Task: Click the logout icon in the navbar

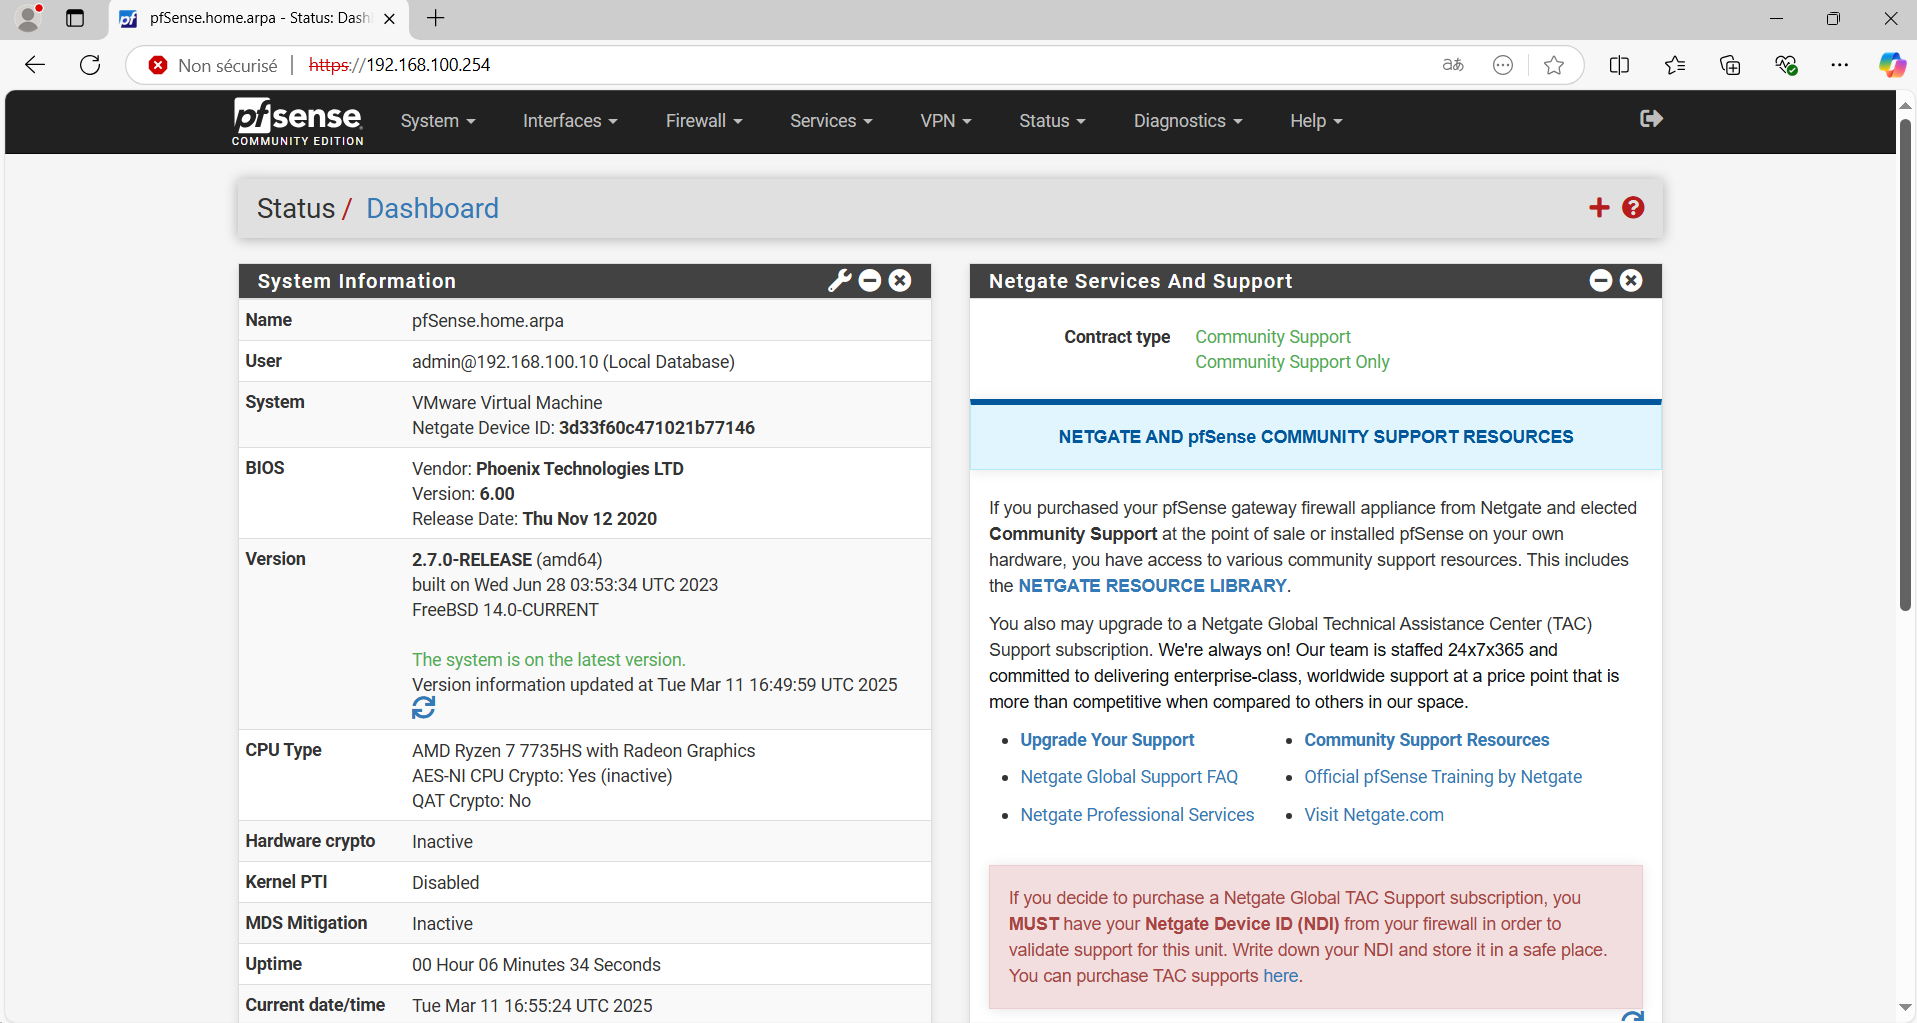Action: (1650, 119)
